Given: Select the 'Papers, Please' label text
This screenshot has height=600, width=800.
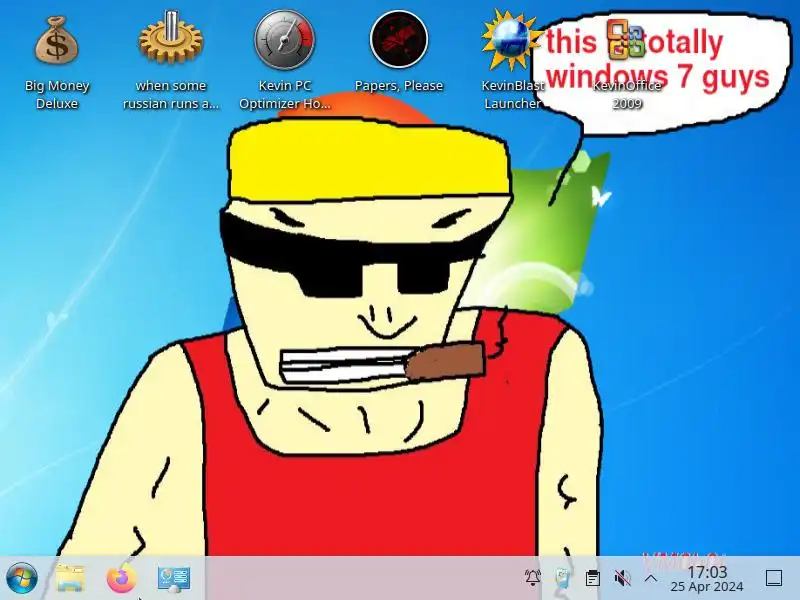Looking at the screenshot, I should 398,86.
